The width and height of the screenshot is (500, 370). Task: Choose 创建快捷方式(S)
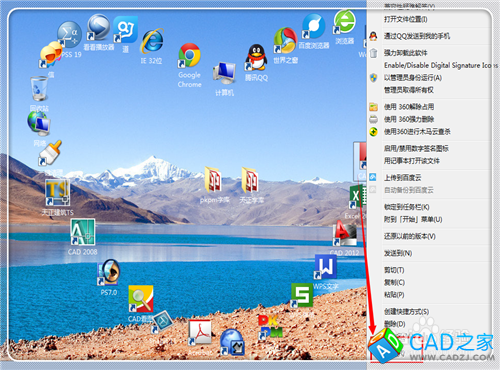406,312
